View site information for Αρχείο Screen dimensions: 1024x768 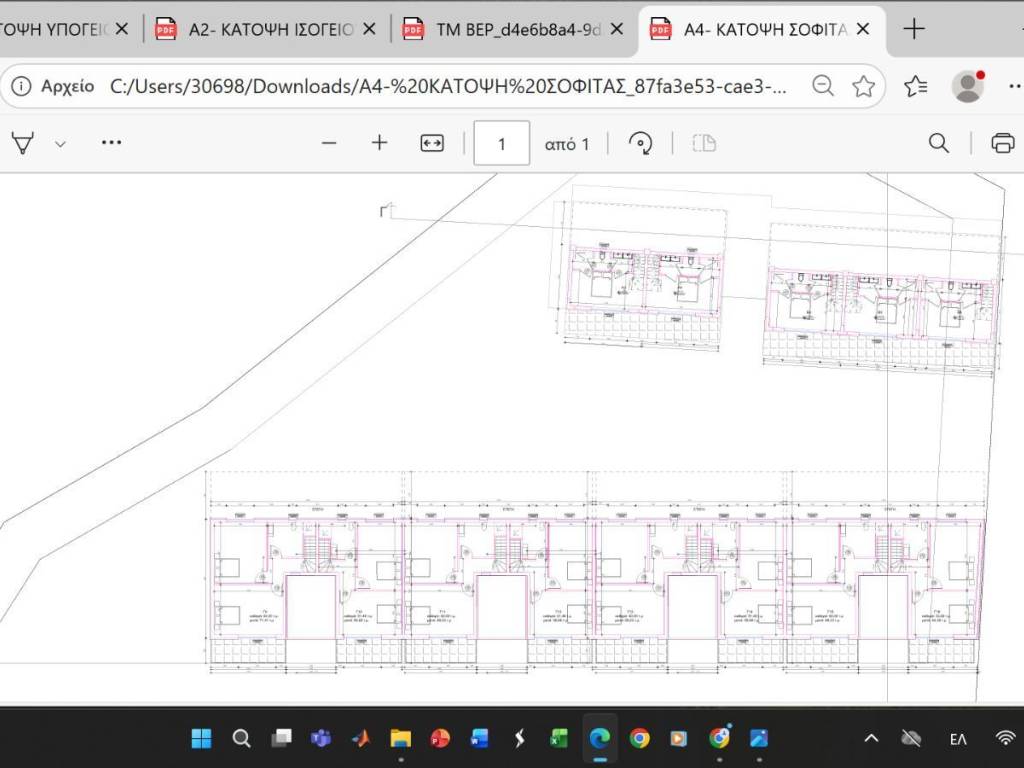point(22,86)
